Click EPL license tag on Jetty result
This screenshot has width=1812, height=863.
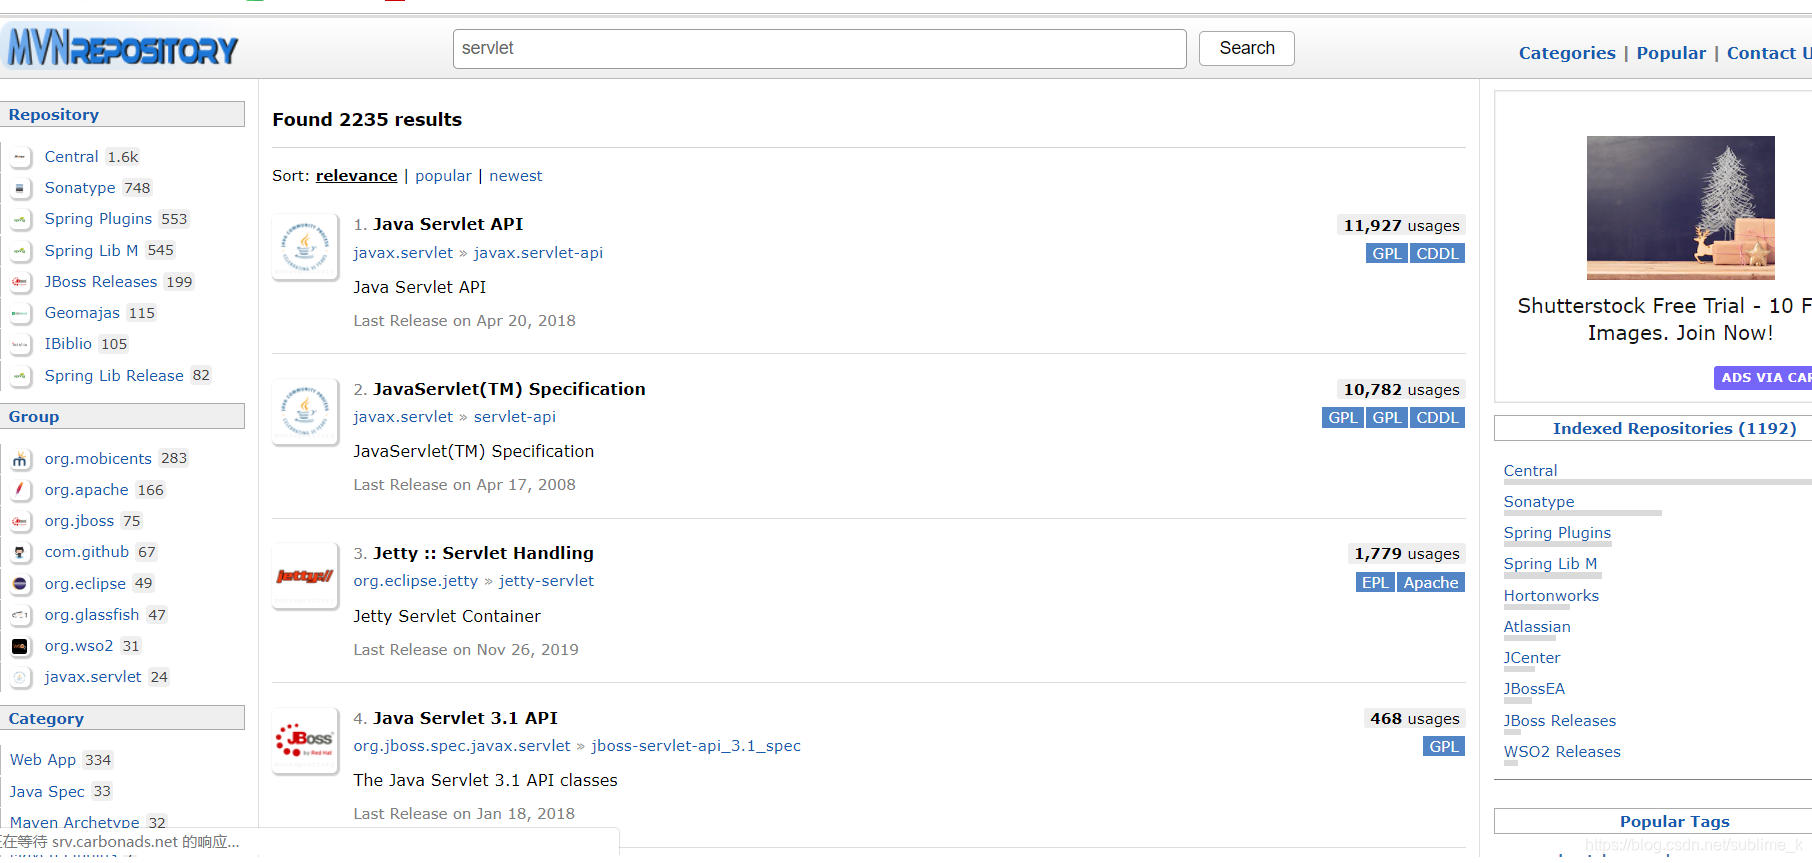coord(1375,583)
